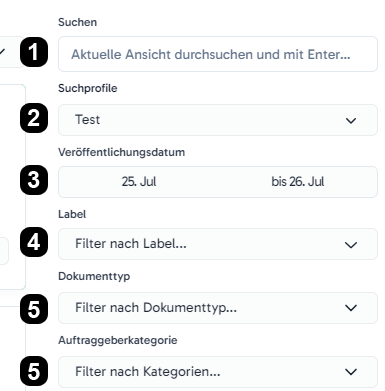
Task: Click the chevron arrow in the Label filter
Action: 351,245
